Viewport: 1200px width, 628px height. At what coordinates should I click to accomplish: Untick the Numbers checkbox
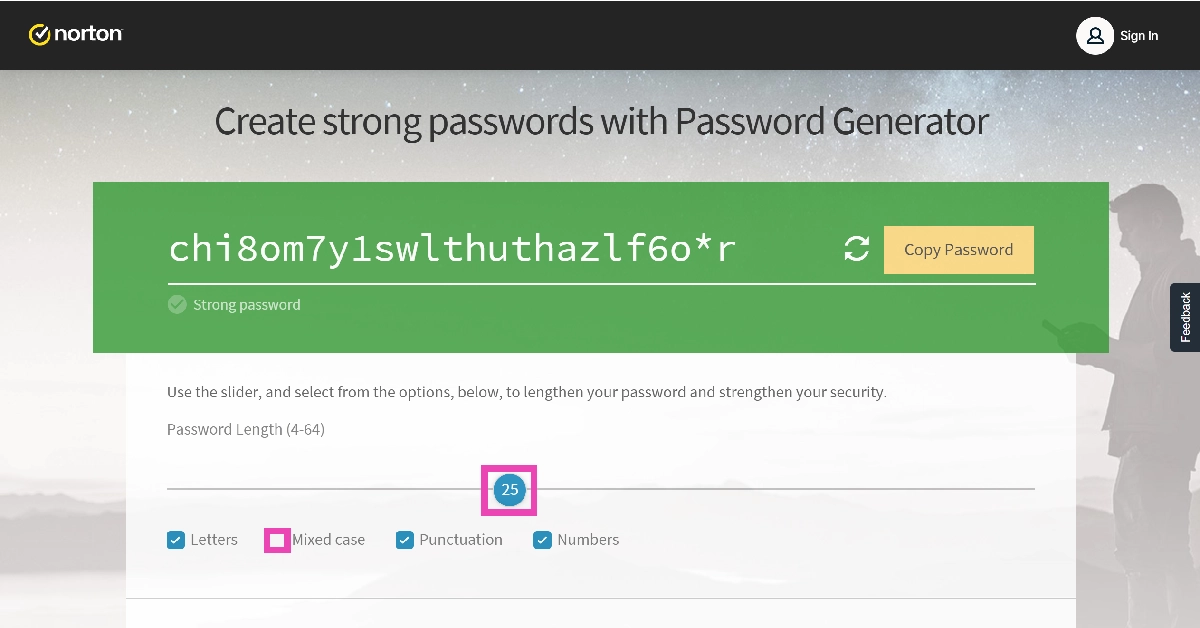pyautogui.click(x=543, y=540)
